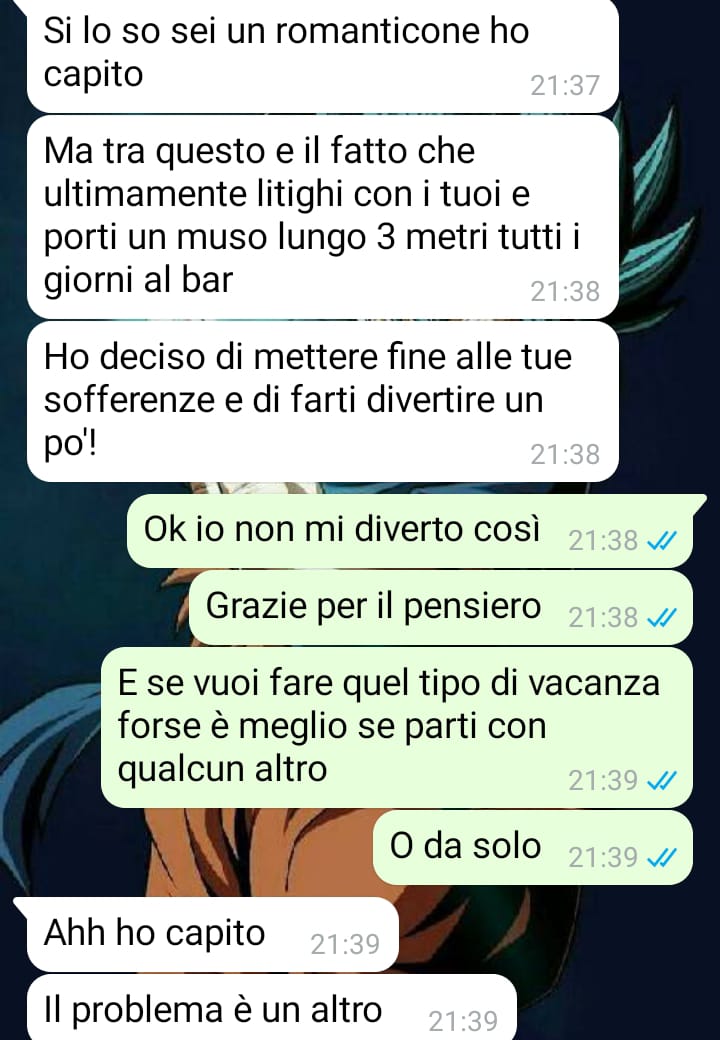Image resolution: width=720 pixels, height=1040 pixels.
Task: Tap the timestamp of 'sofferenze' message
Action: point(565,454)
